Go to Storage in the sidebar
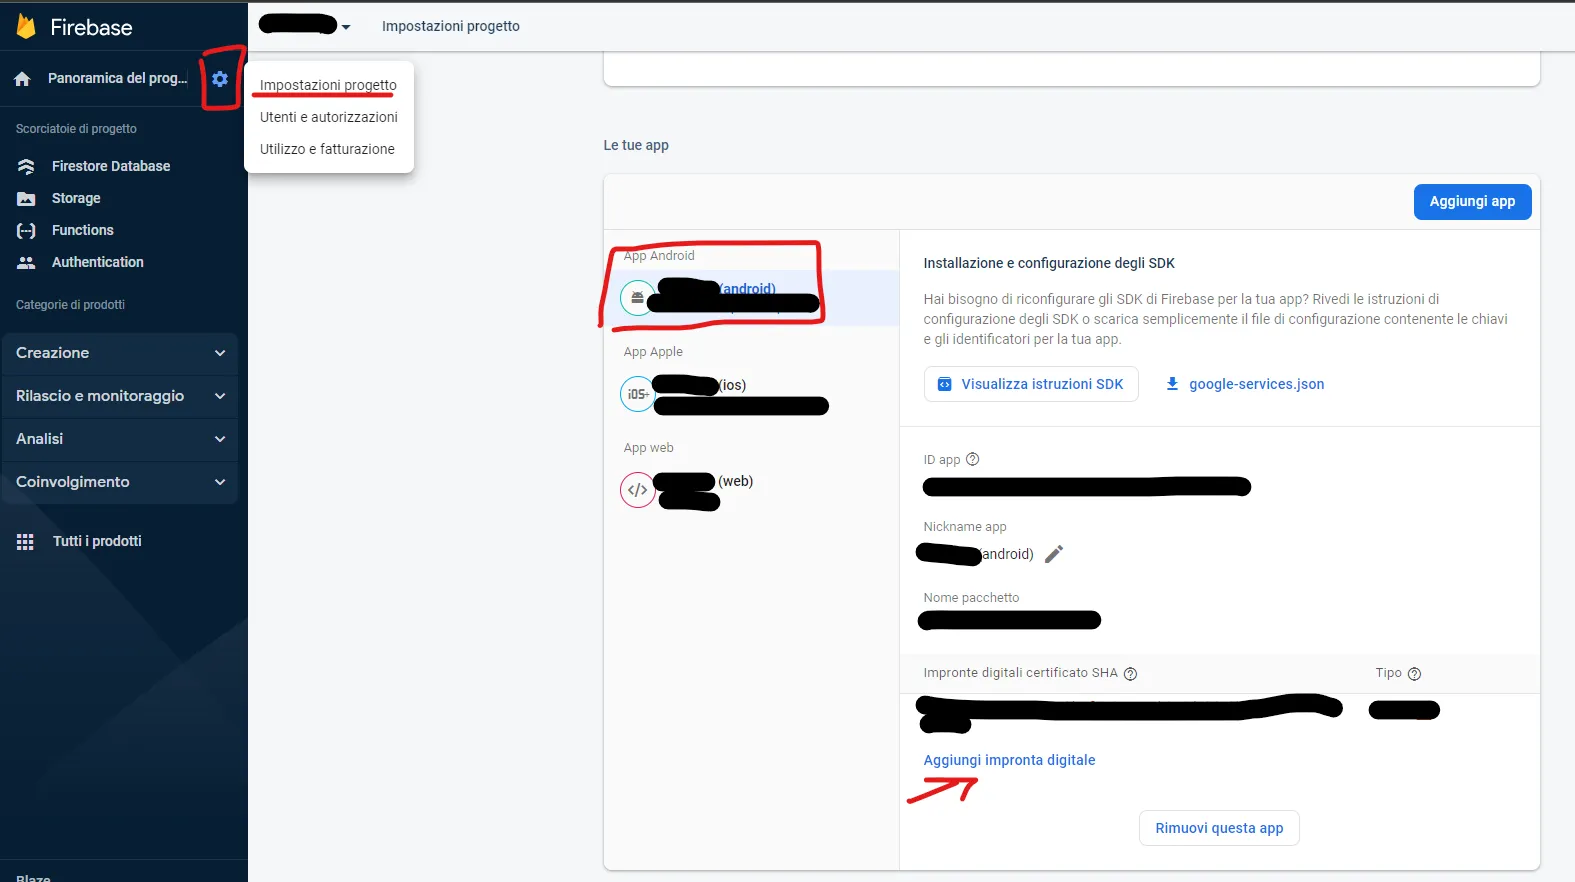1575x882 pixels. [x=76, y=198]
